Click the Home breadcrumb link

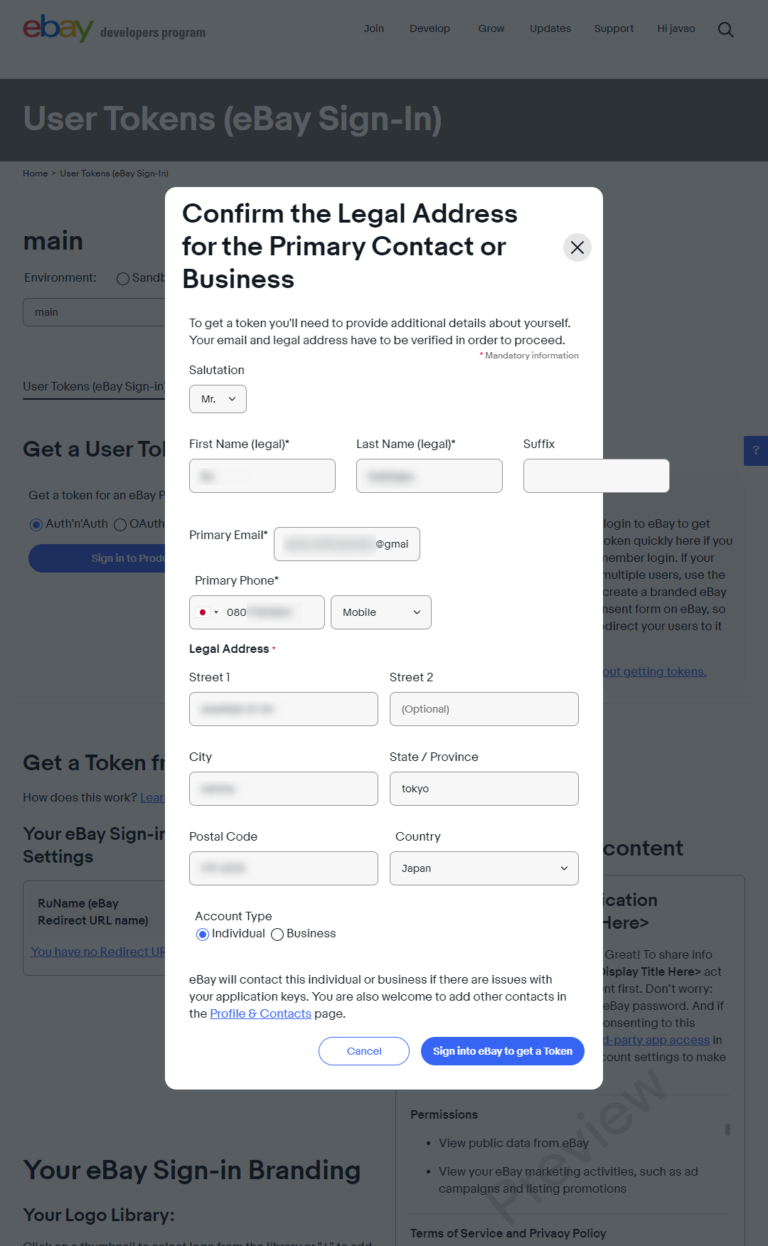pos(35,173)
